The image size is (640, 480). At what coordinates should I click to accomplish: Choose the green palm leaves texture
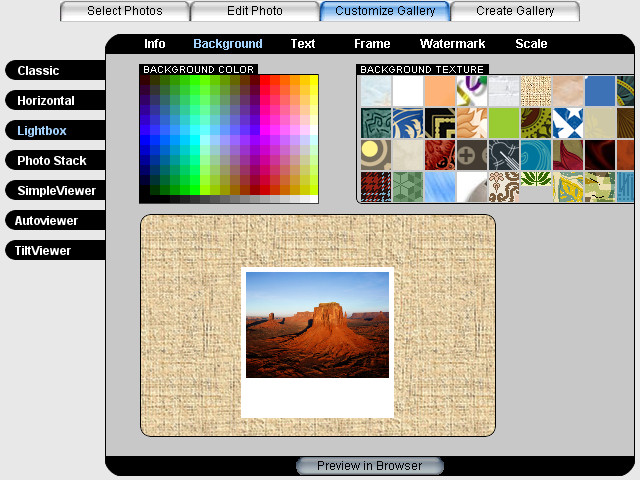pos(536,180)
